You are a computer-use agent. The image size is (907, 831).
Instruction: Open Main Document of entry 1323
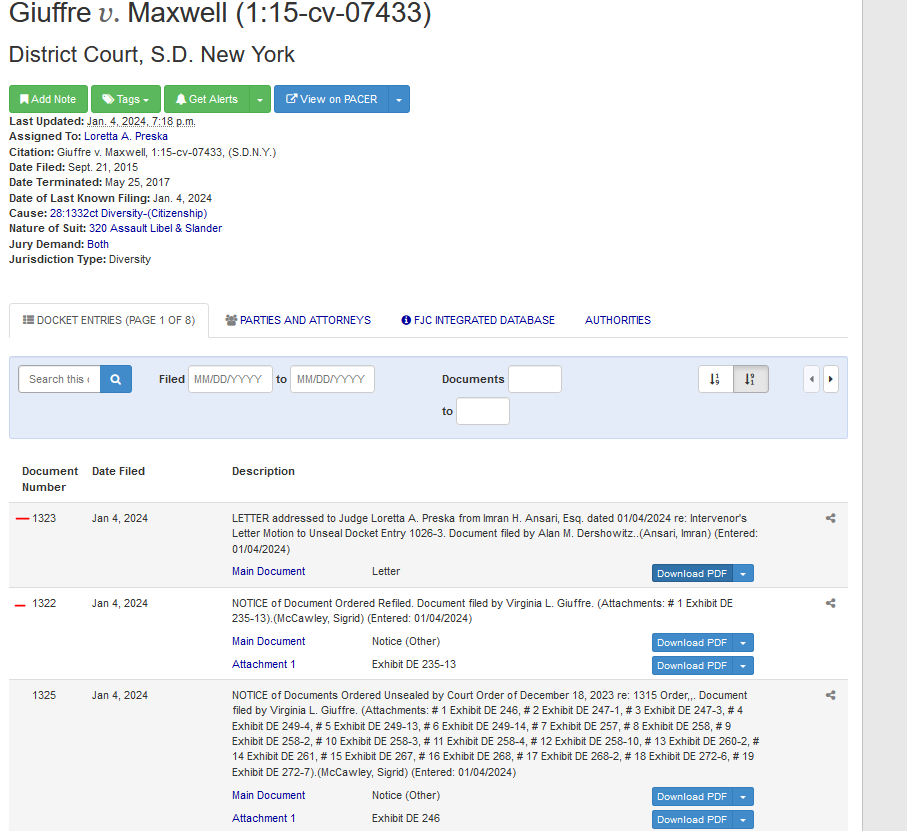click(x=268, y=571)
